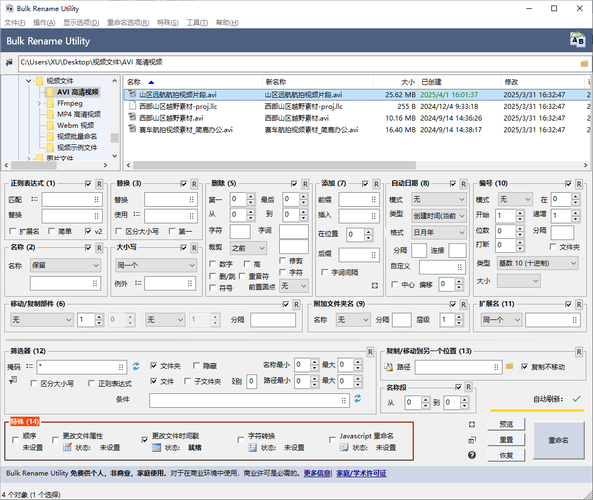Uncheck the 复制不移动 checkbox
Image resolution: width=593 pixels, height=500 pixels.
(525, 366)
